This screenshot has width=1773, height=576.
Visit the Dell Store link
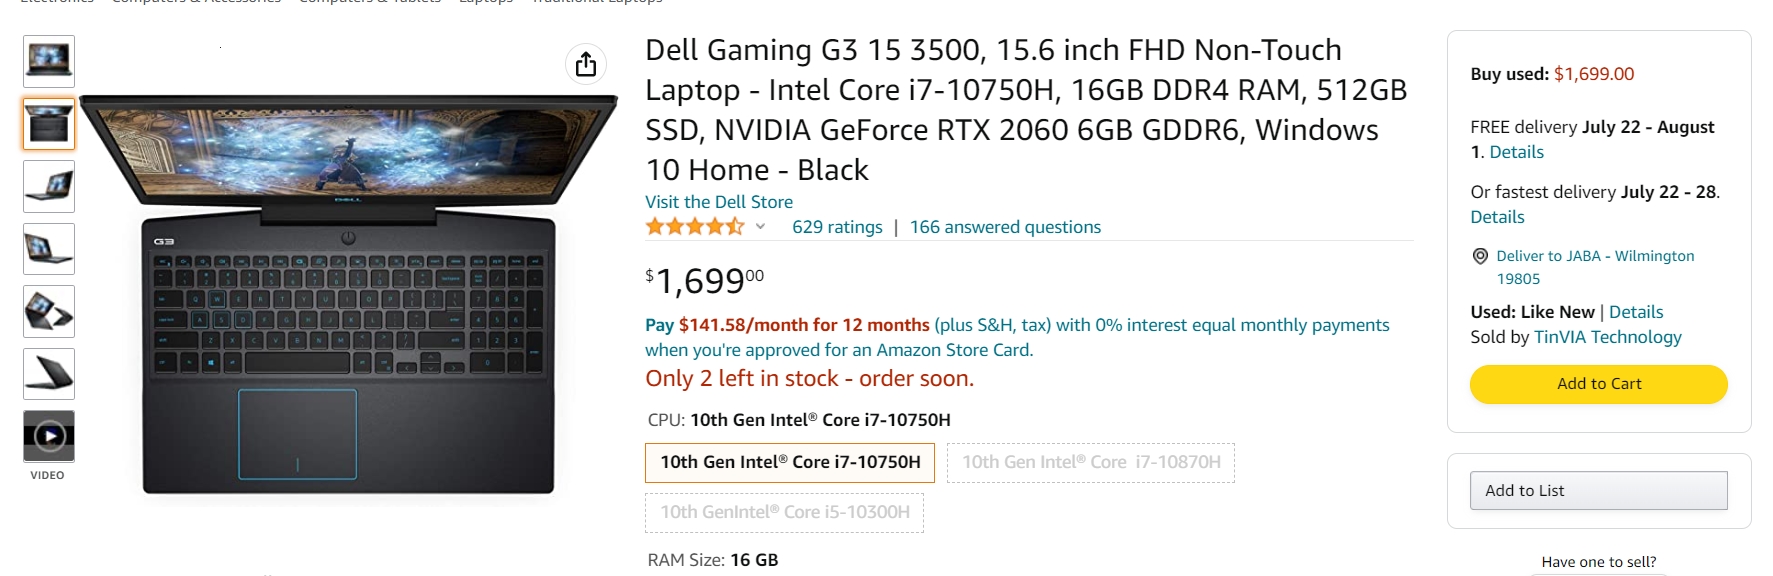[719, 202]
